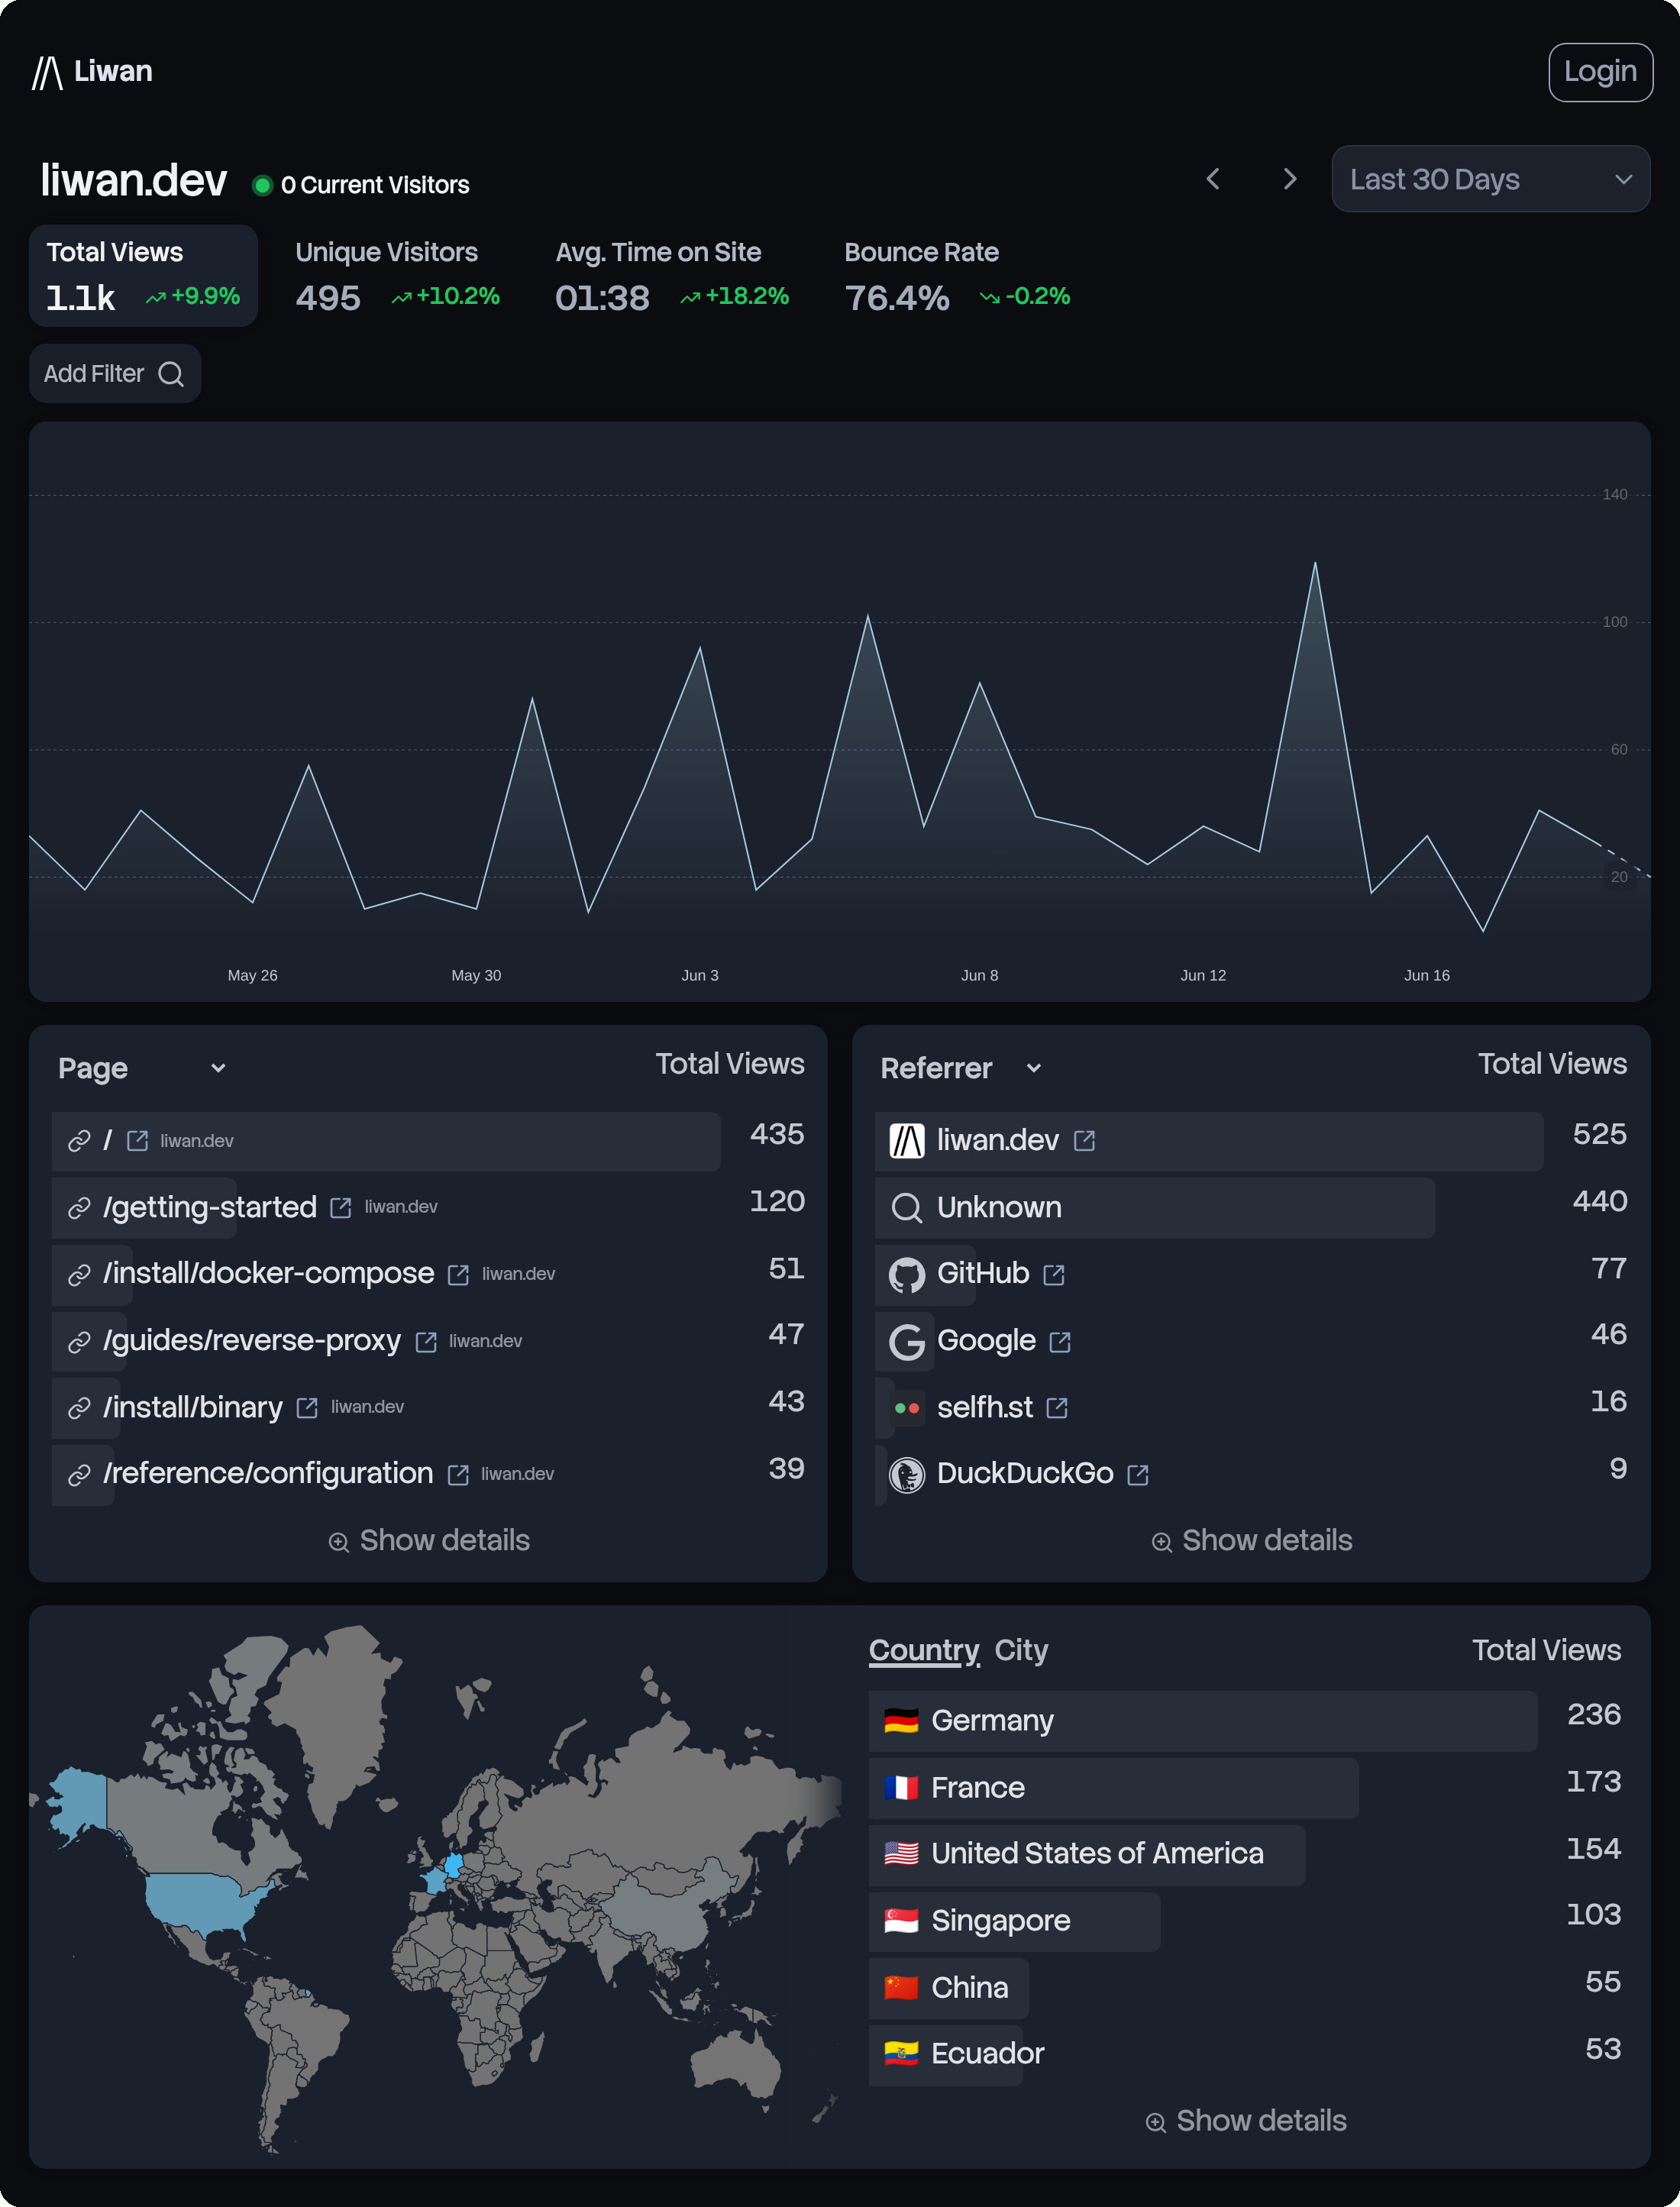Select the Bounce Rate metric
Image resolution: width=1680 pixels, height=2207 pixels.
[957, 275]
